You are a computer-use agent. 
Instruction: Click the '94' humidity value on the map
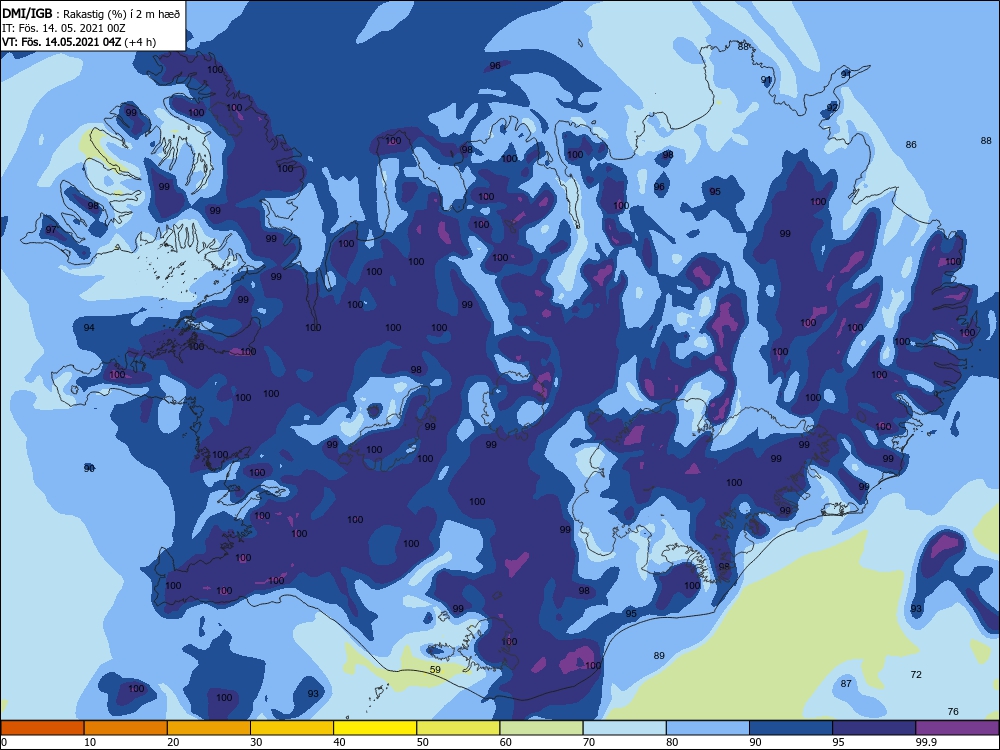click(89, 327)
